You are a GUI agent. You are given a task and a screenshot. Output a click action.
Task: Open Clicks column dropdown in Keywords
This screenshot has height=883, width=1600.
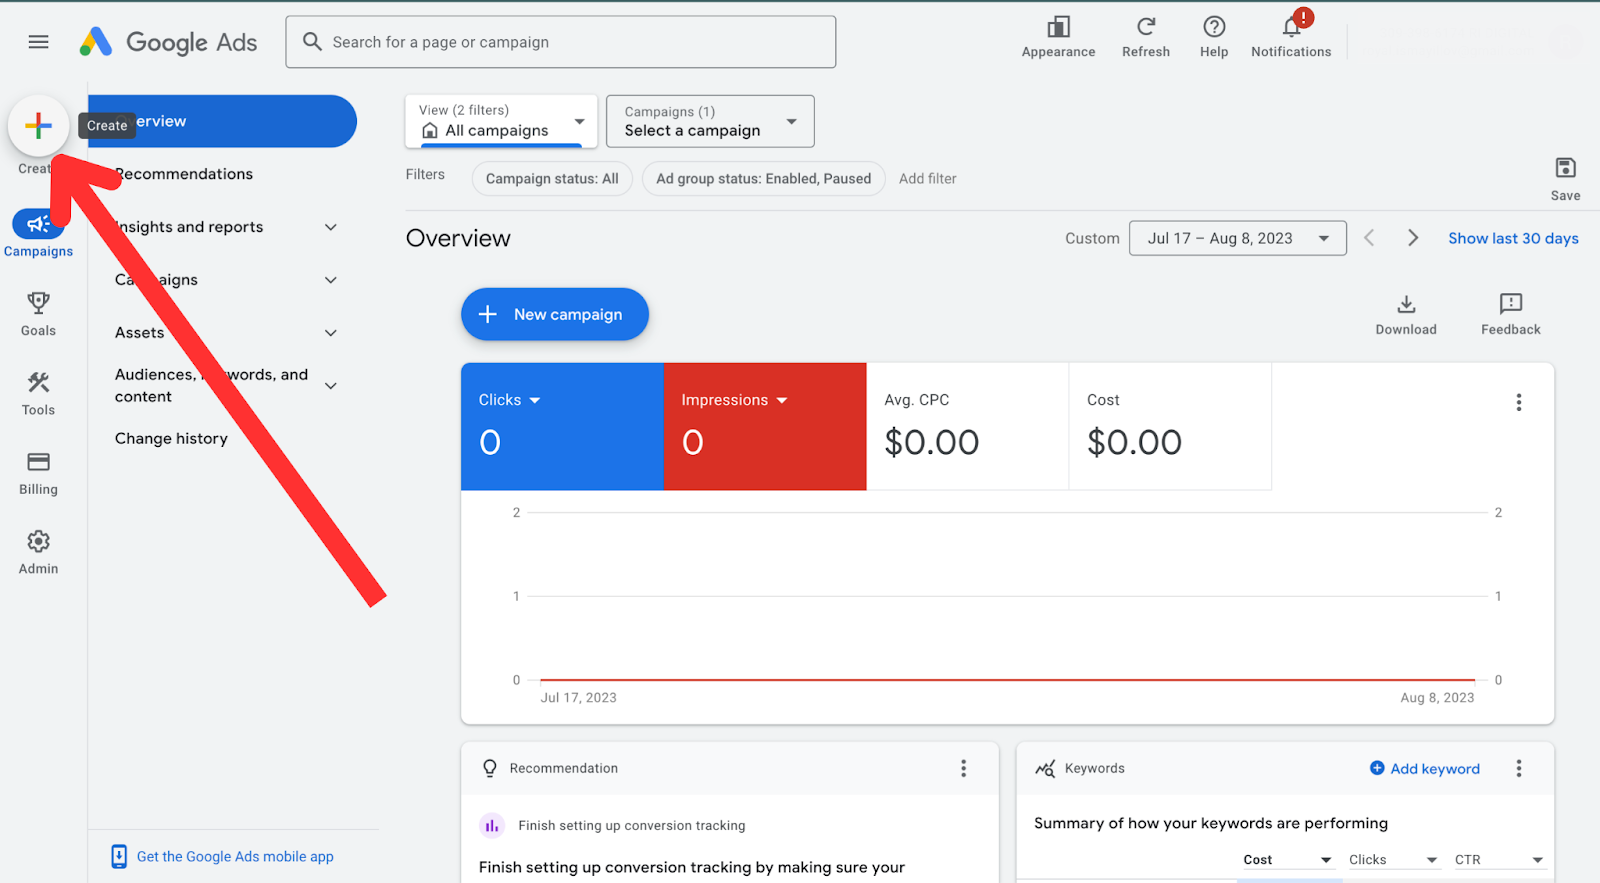click(x=1393, y=860)
